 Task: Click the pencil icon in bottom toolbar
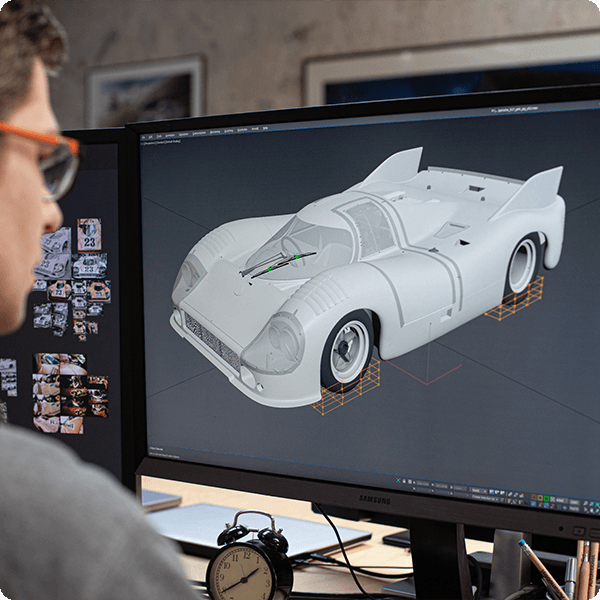(x=510, y=494)
